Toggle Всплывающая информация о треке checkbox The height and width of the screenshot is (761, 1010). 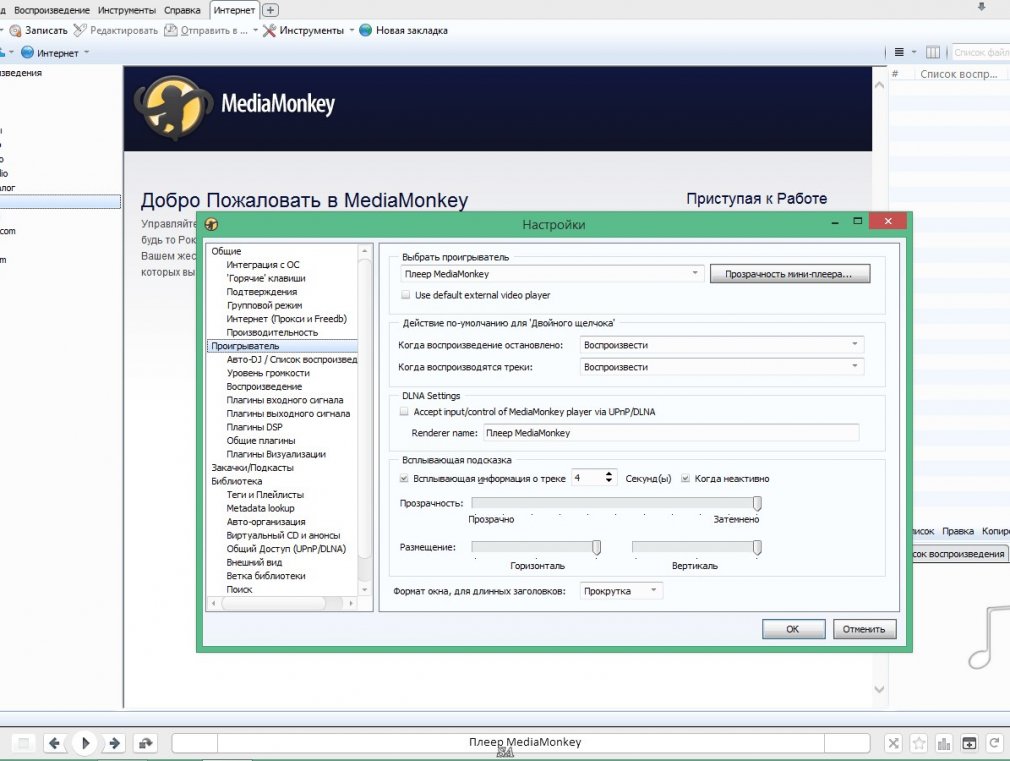click(404, 478)
